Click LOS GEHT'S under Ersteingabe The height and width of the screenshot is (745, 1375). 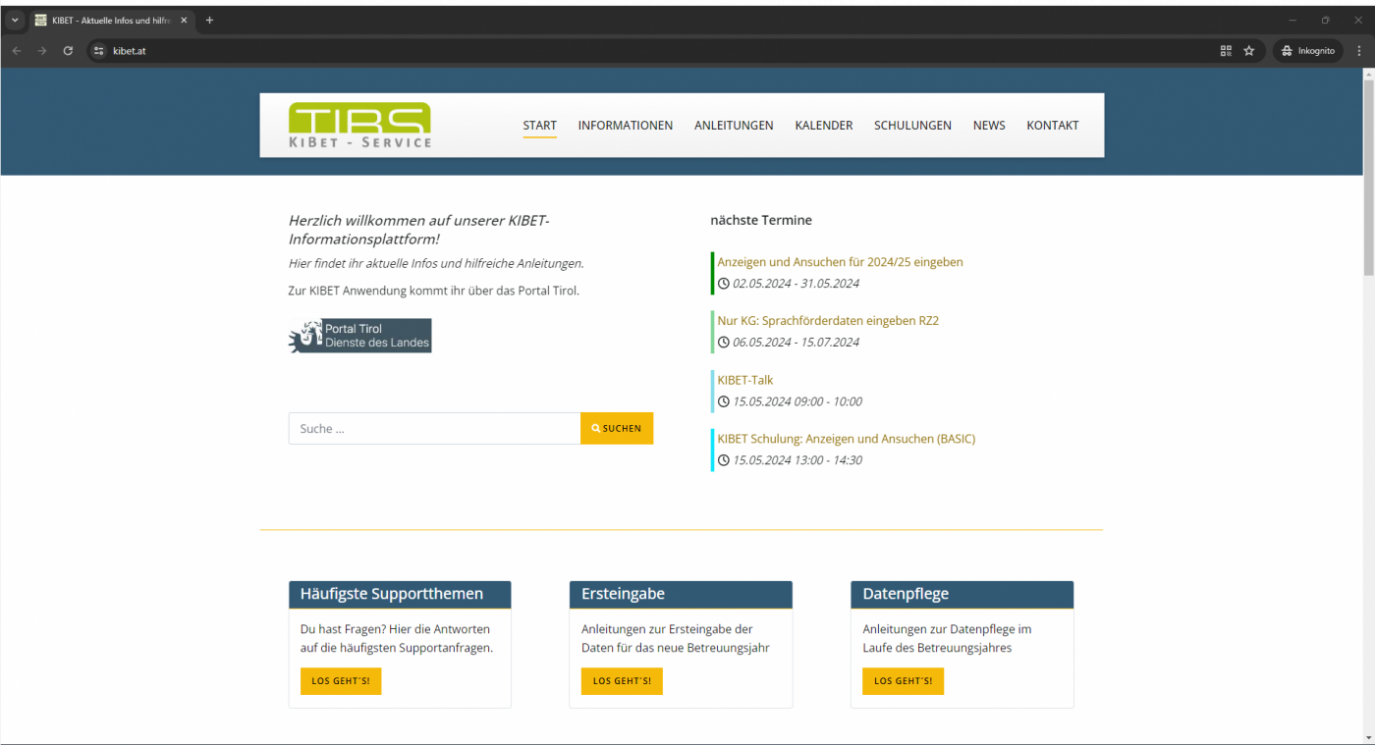(x=621, y=681)
